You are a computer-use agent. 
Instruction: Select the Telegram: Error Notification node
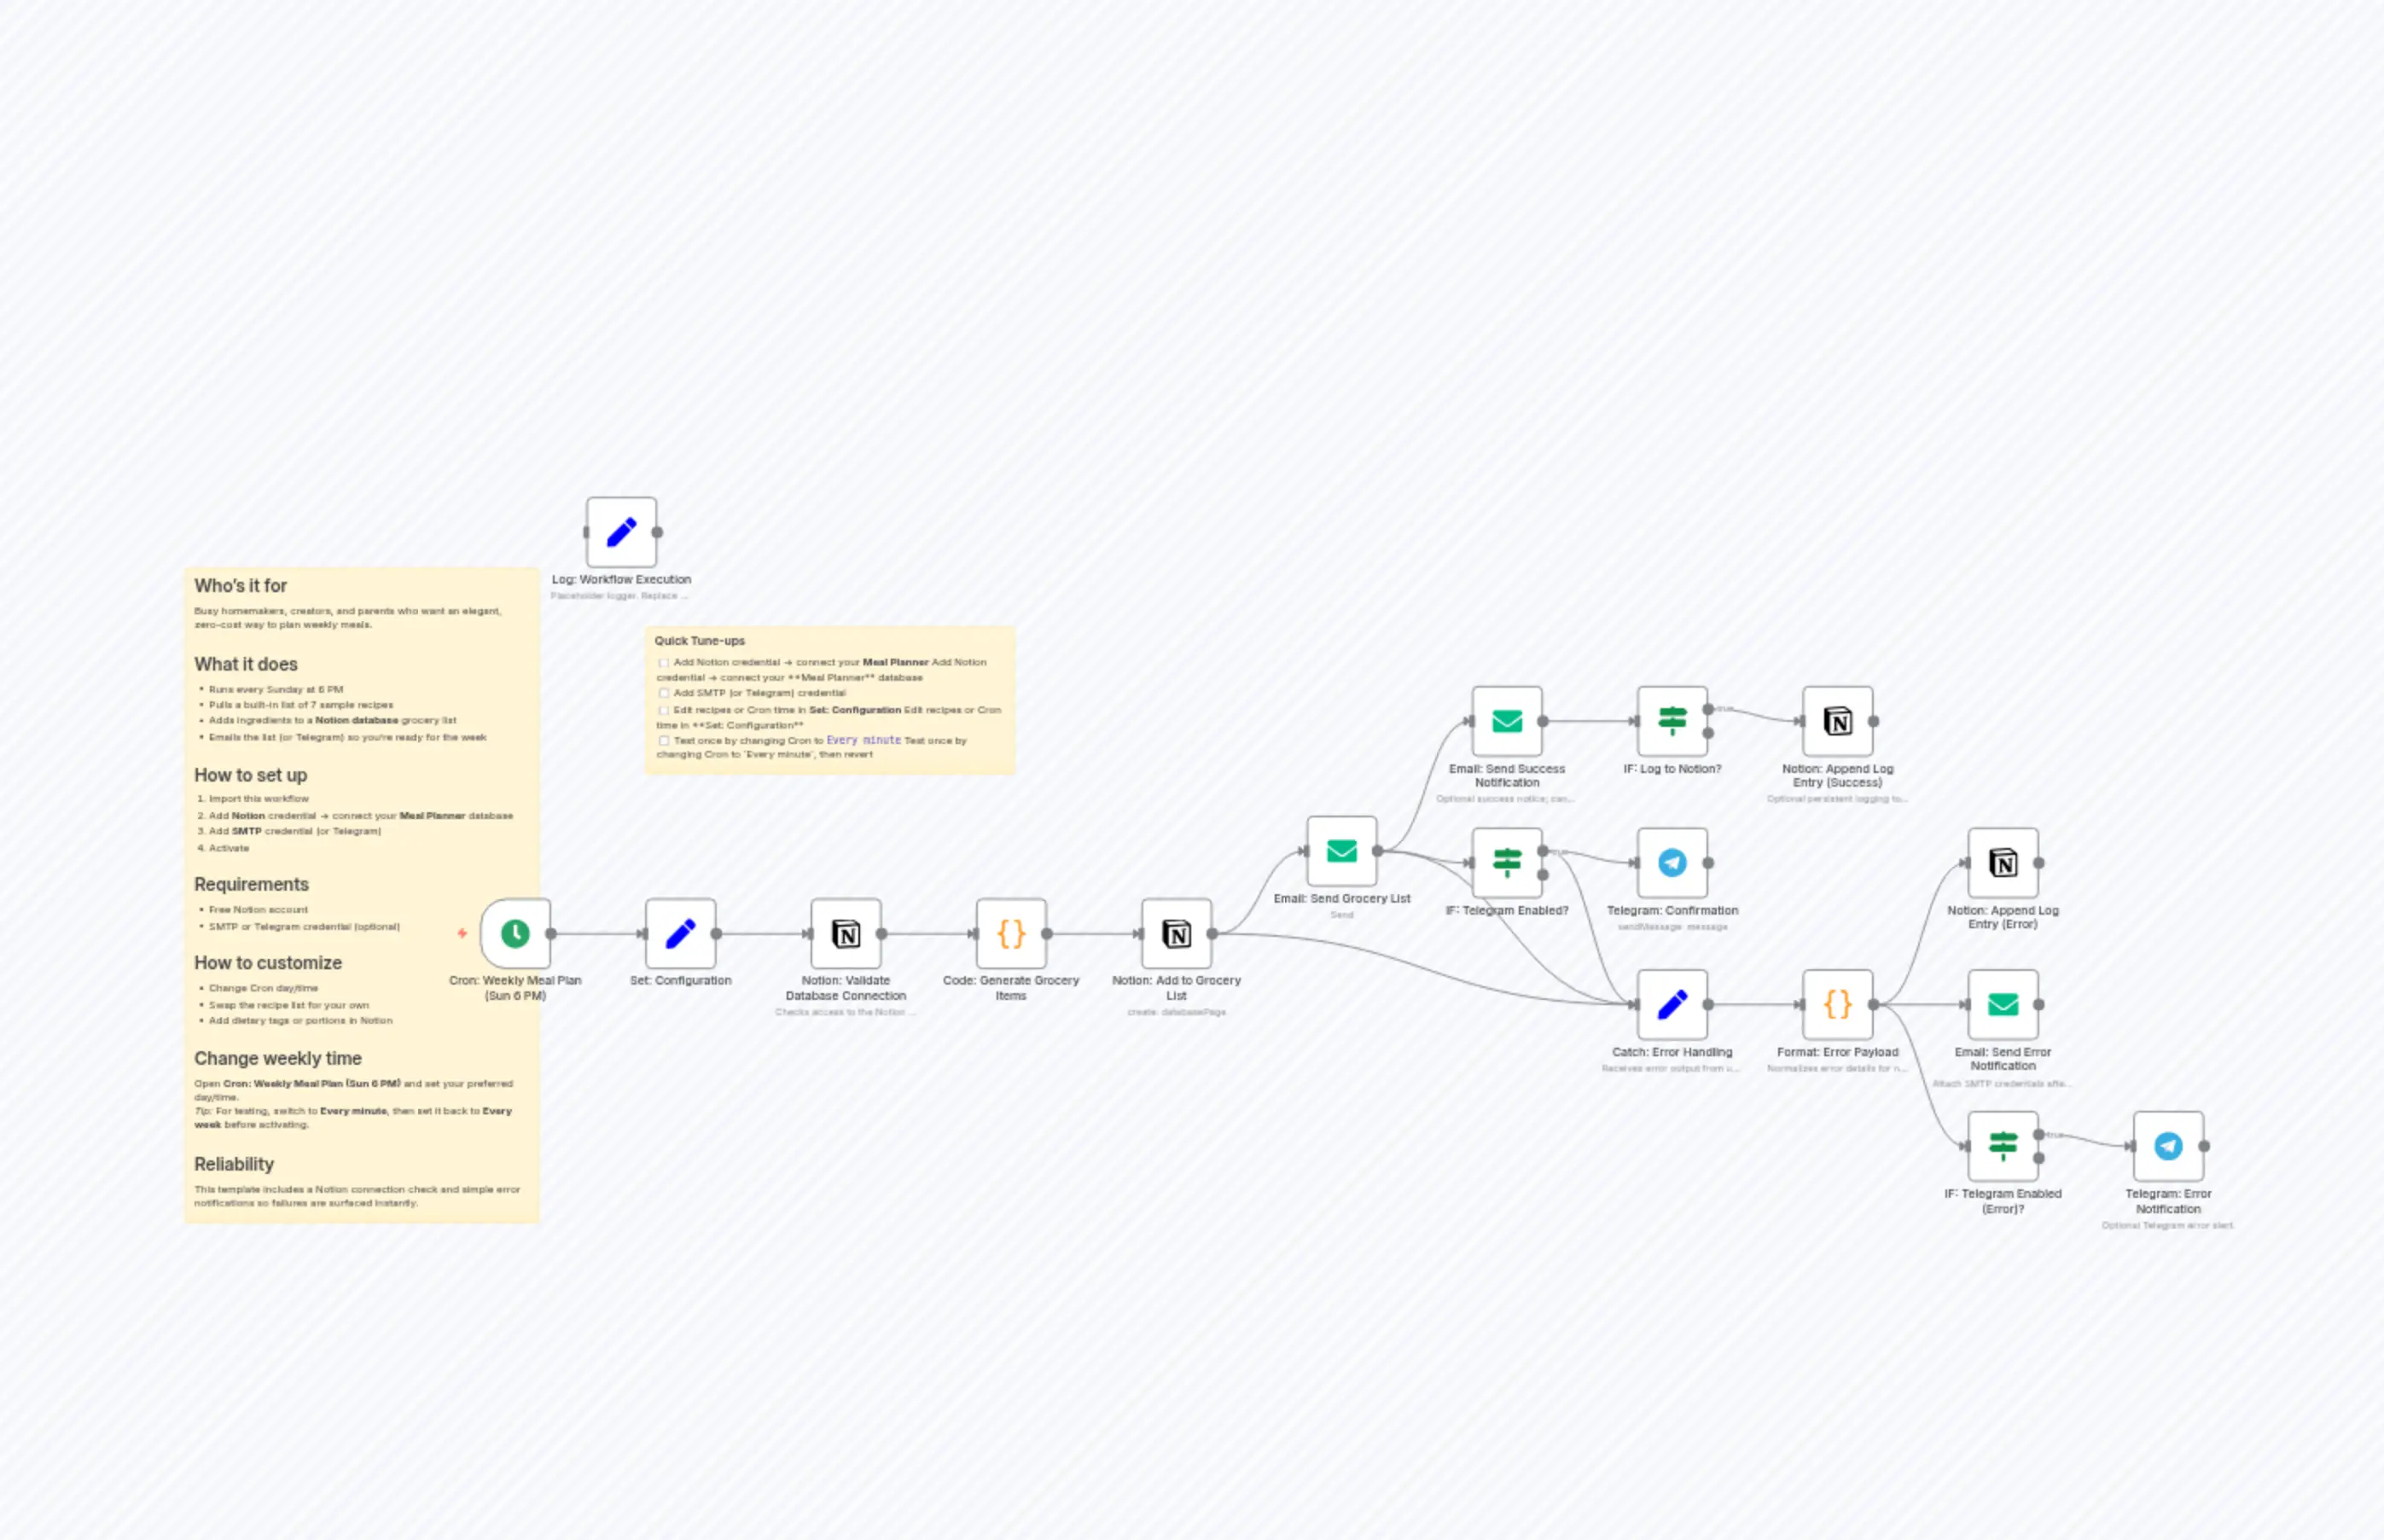tap(2166, 1147)
